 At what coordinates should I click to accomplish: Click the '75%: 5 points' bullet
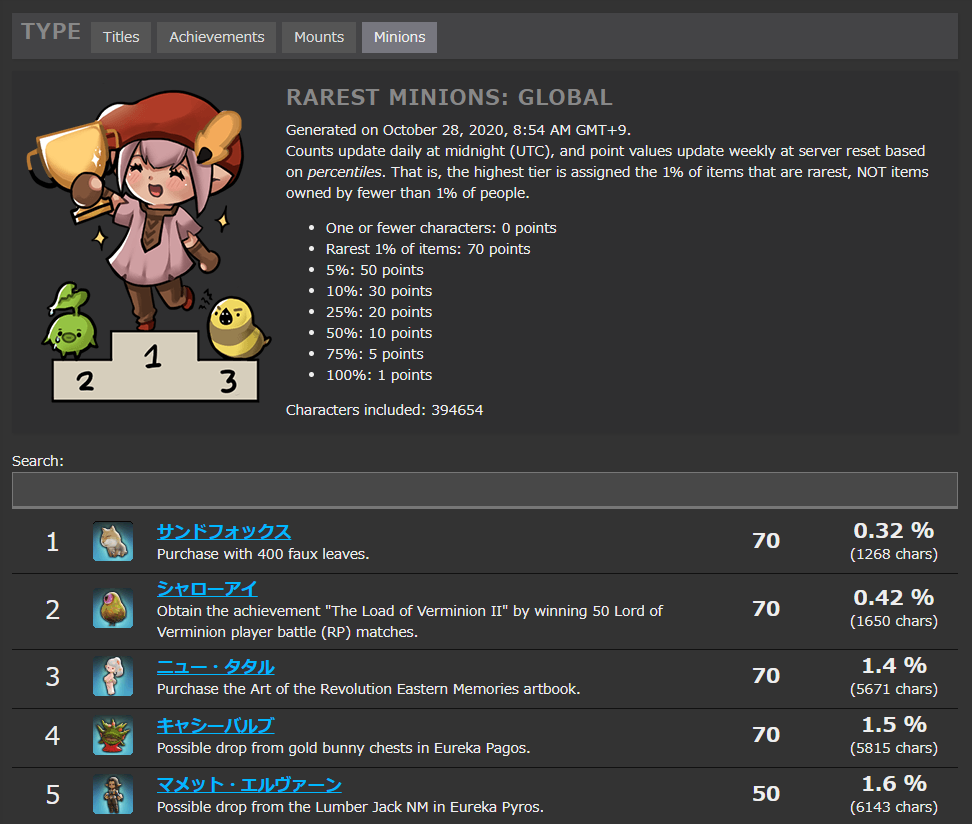375,354
